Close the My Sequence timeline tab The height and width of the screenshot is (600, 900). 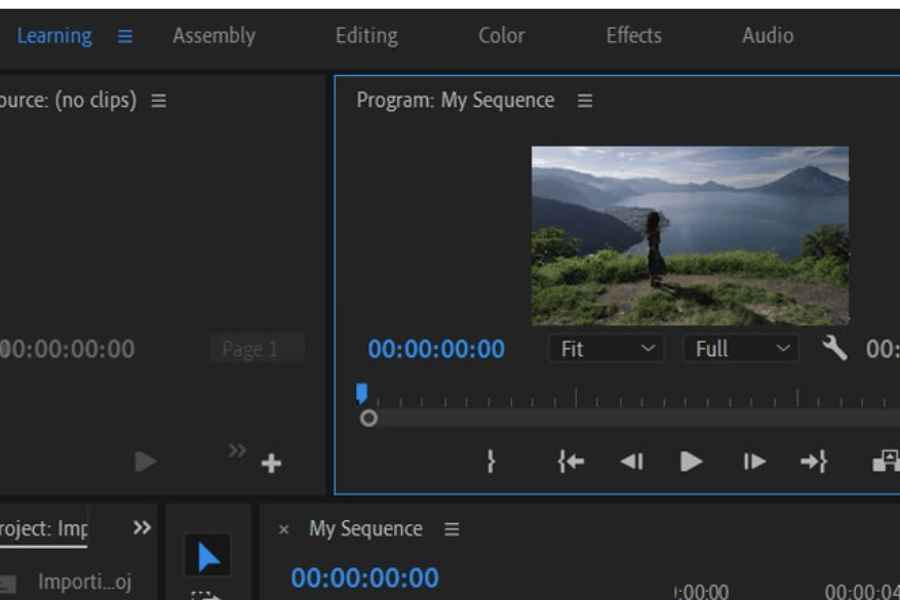[284, 530]
